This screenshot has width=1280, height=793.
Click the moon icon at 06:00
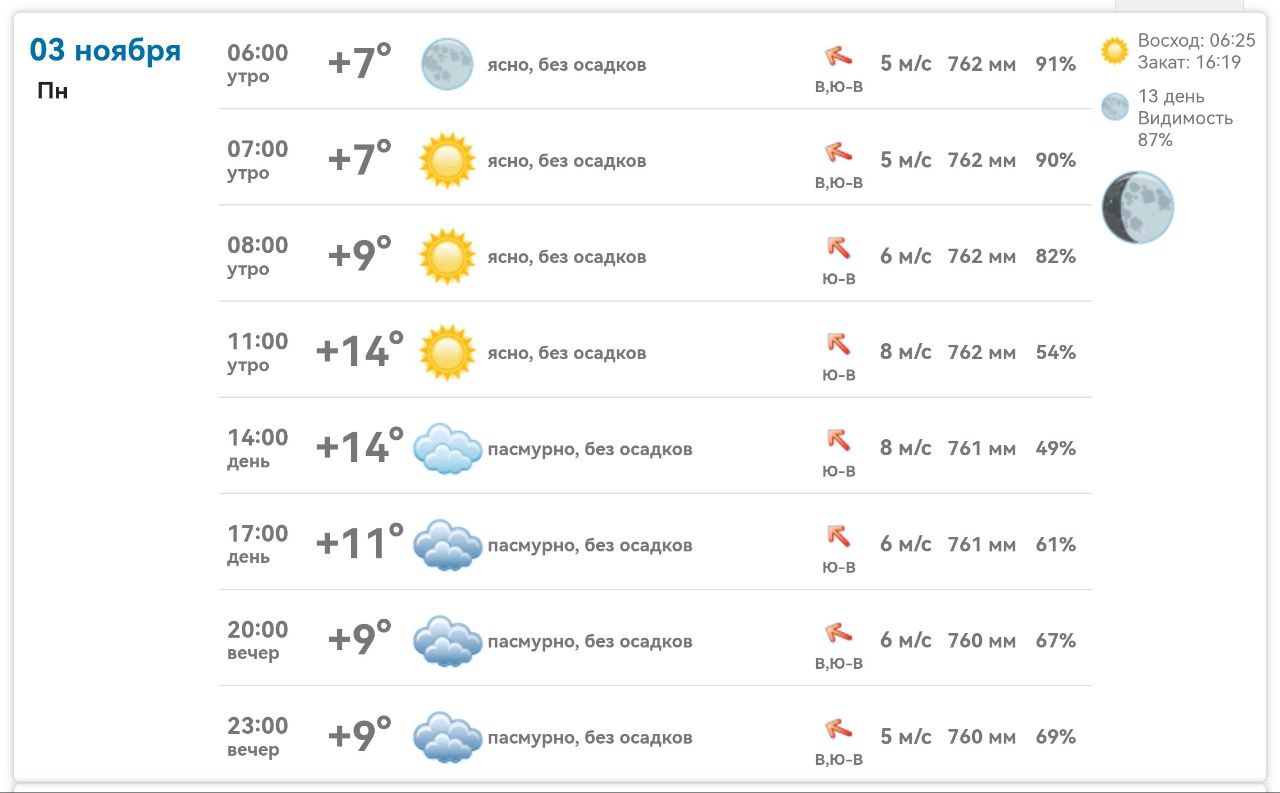(446, 64)
